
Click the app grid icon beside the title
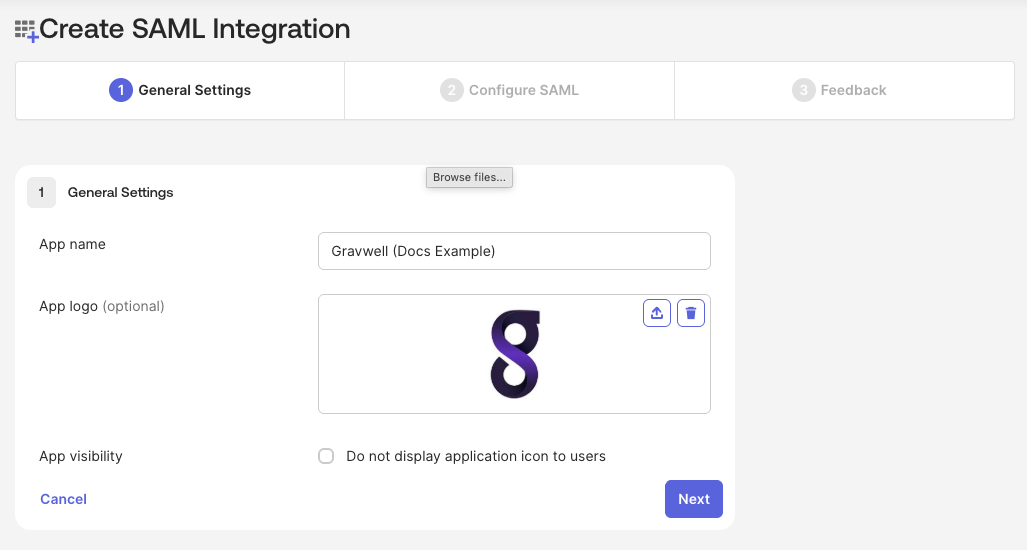[26, 31]
